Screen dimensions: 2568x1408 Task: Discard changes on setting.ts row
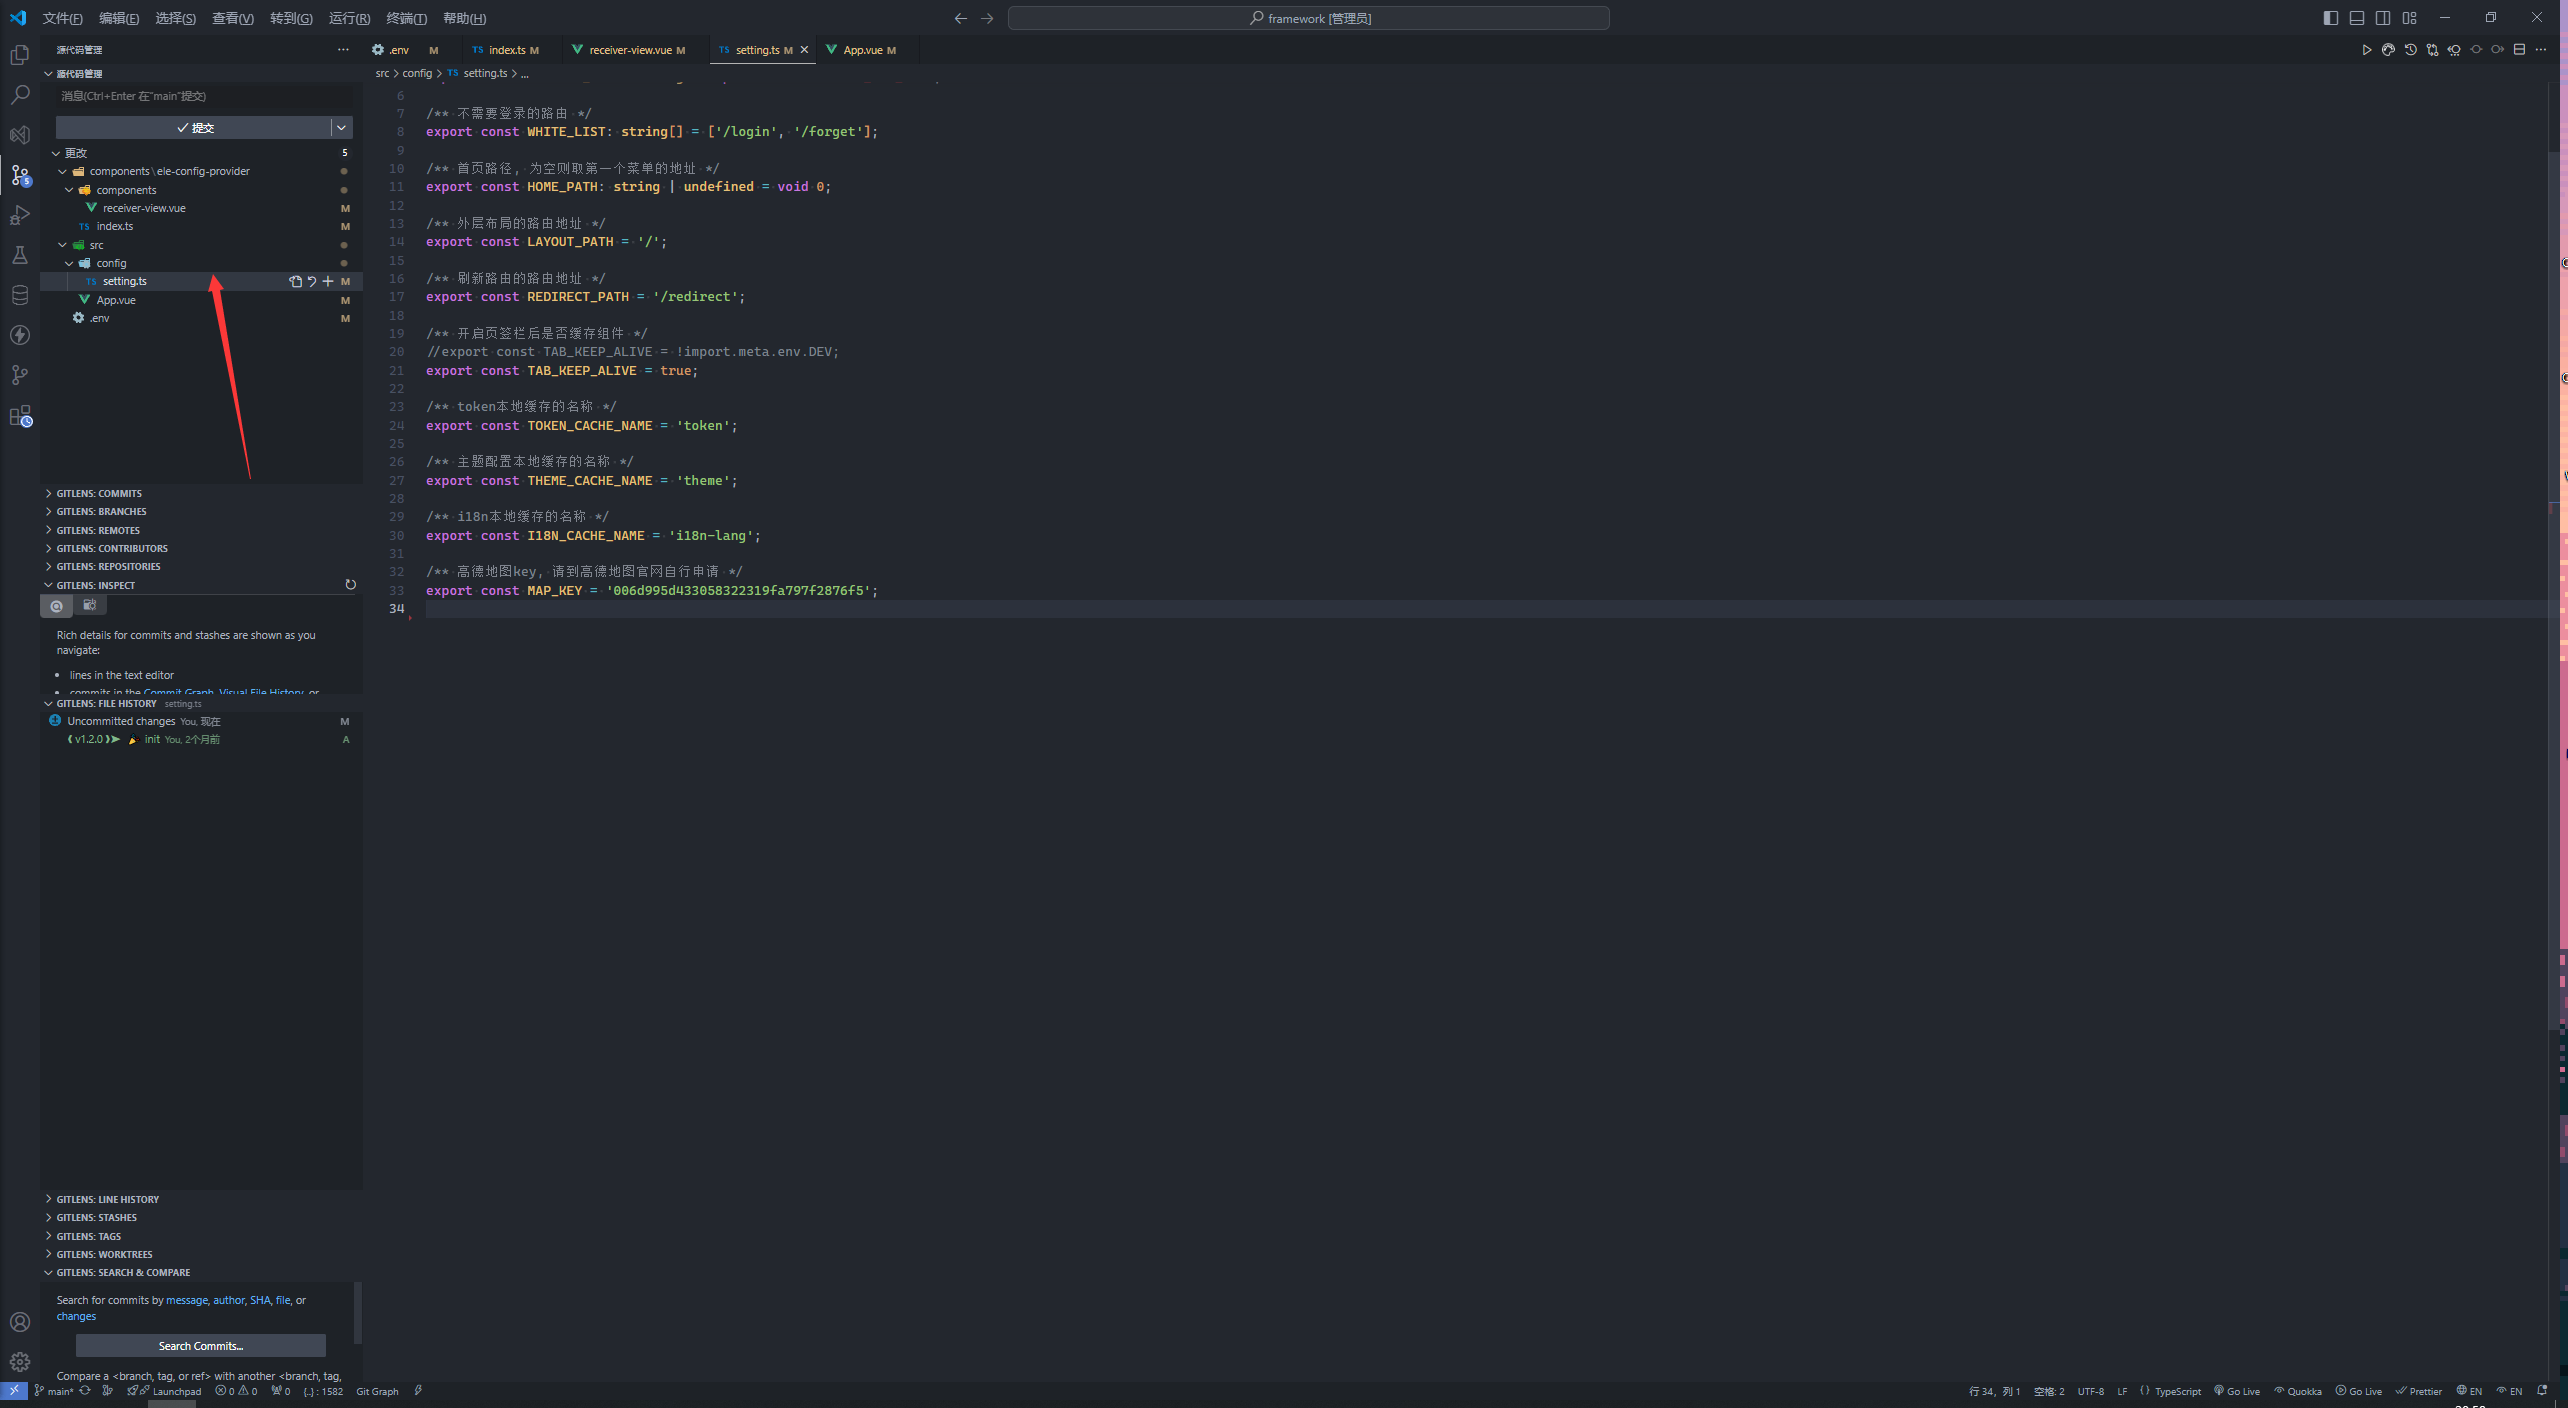[x=311, y=282]
